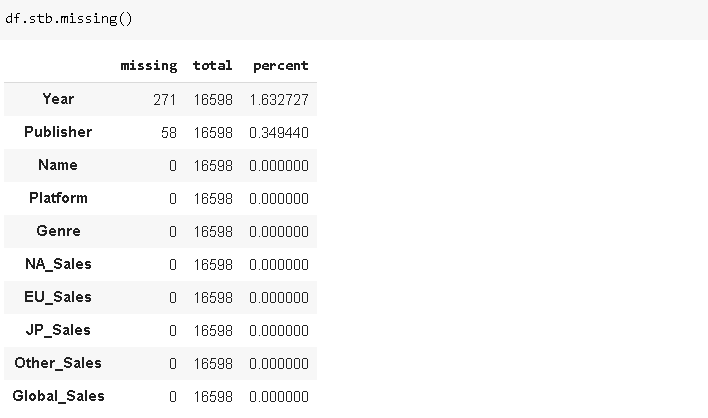
Task: Select the 'total' column header
Action: pyautogui.click(x=212, y=66)
